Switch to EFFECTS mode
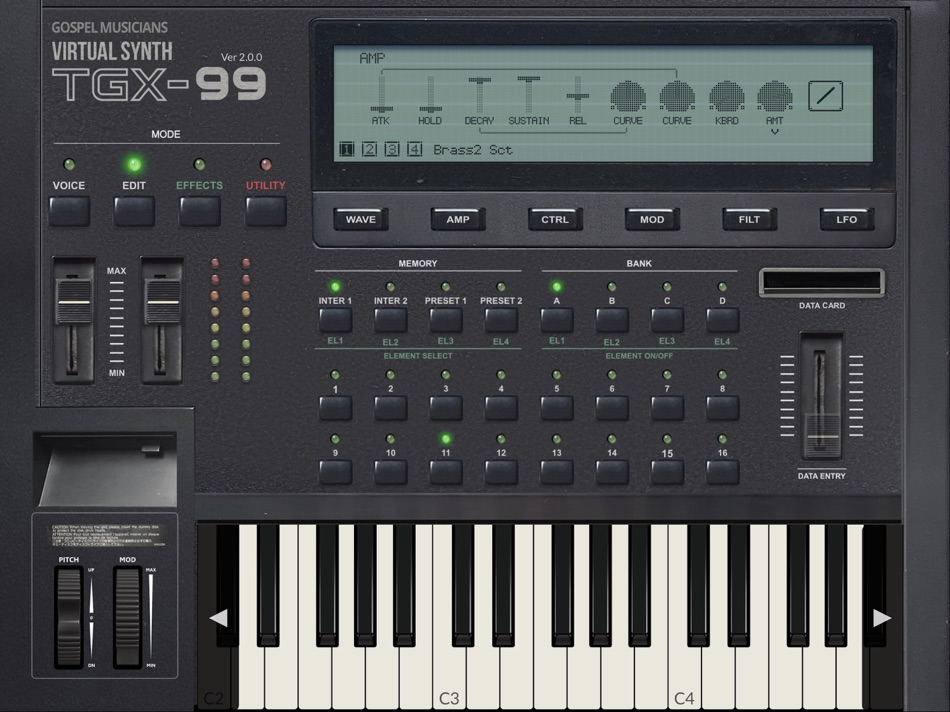This screenshot has width=950, height=712. pos(199,211)
